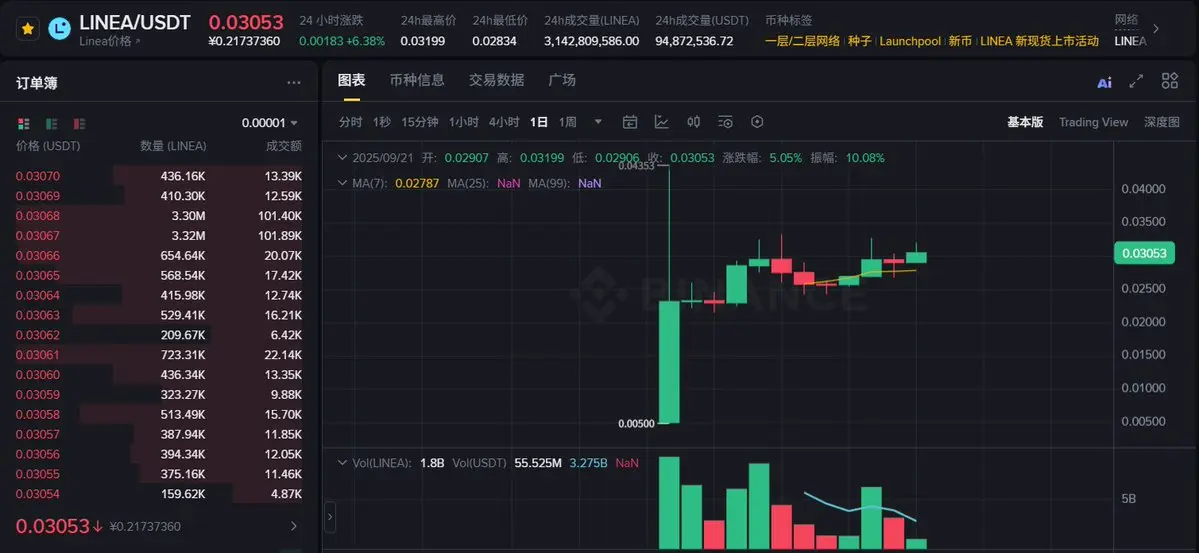Click the tall first green listing candlestick
This screenshot has width=1199, height=553.
pyautogui.click(x=669, y=361)
